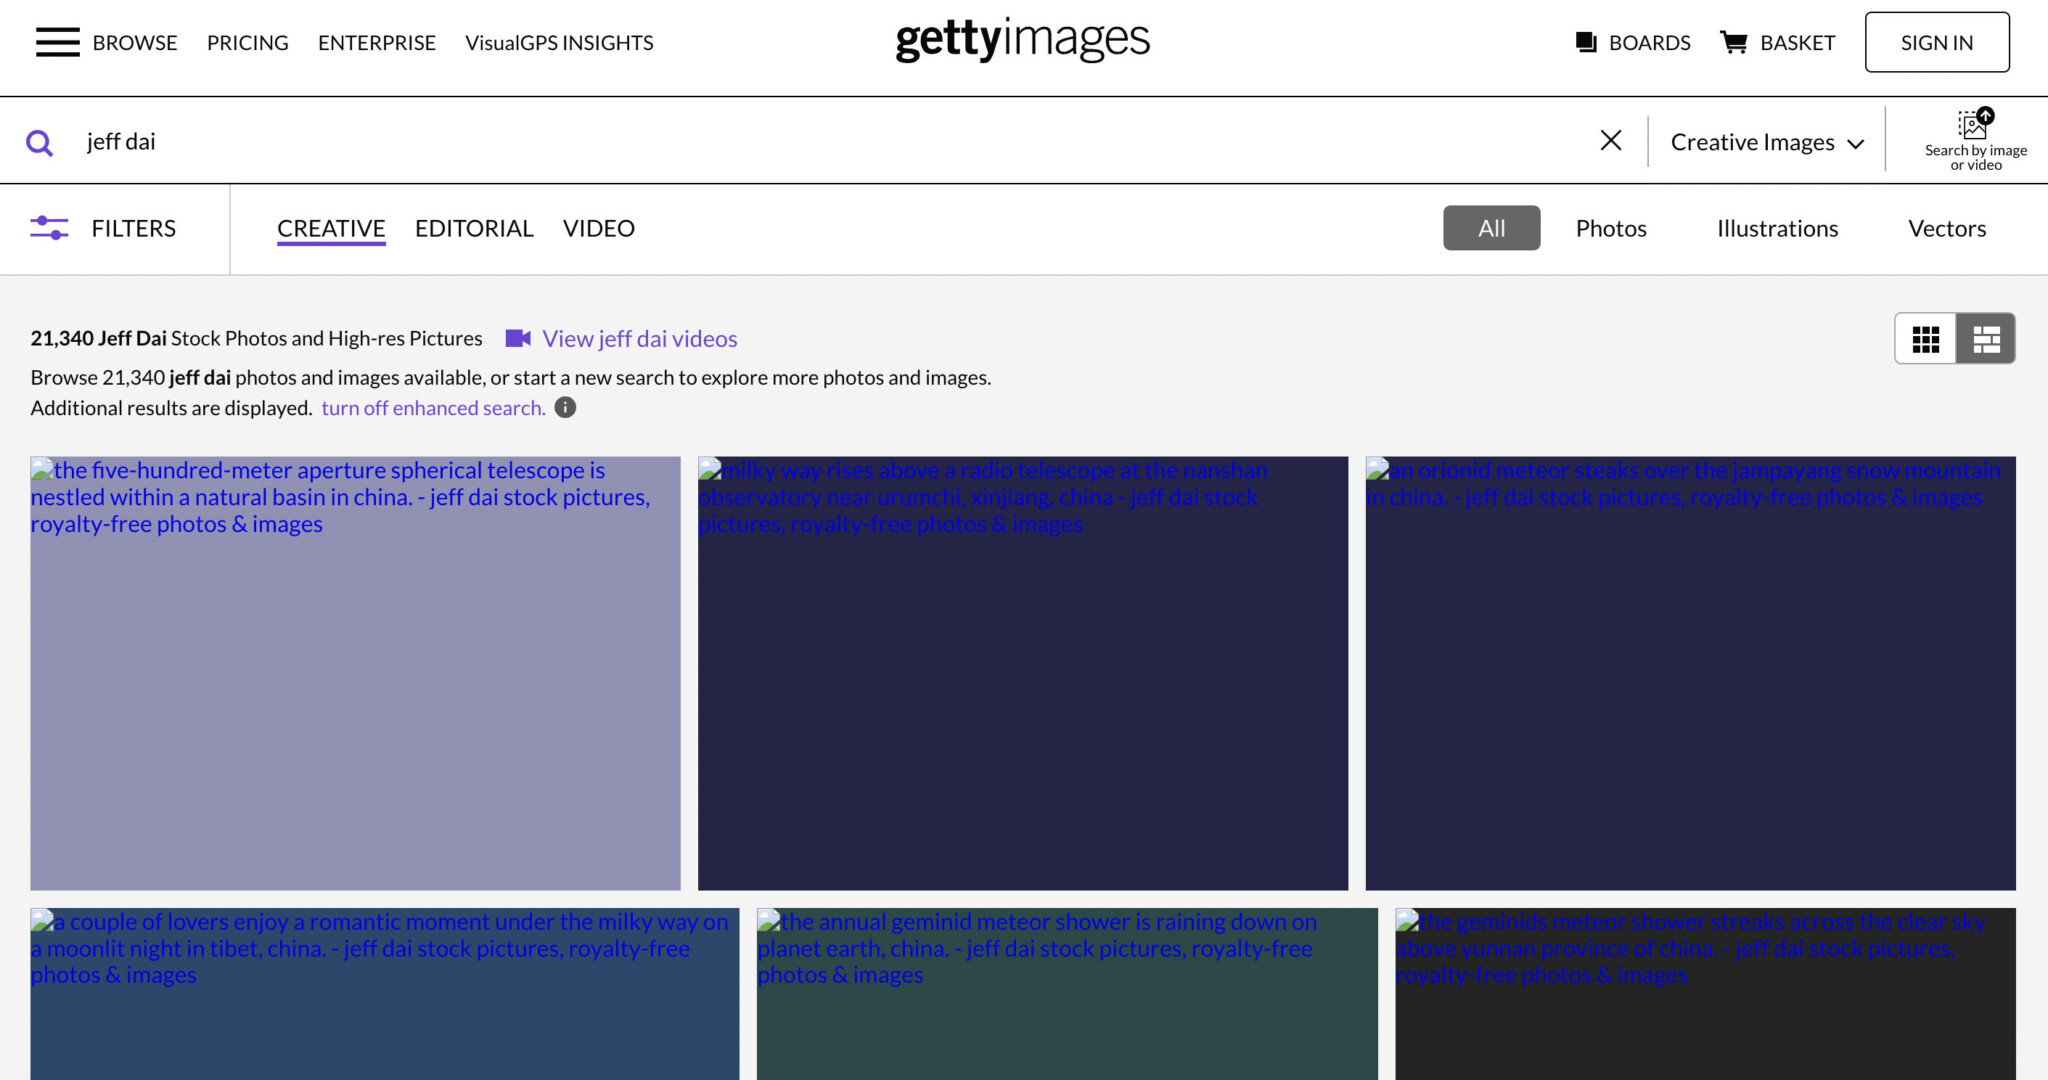Switch to mosaic layout view
This screenshot has height=1080, width=2048.
click(1986, 339)
